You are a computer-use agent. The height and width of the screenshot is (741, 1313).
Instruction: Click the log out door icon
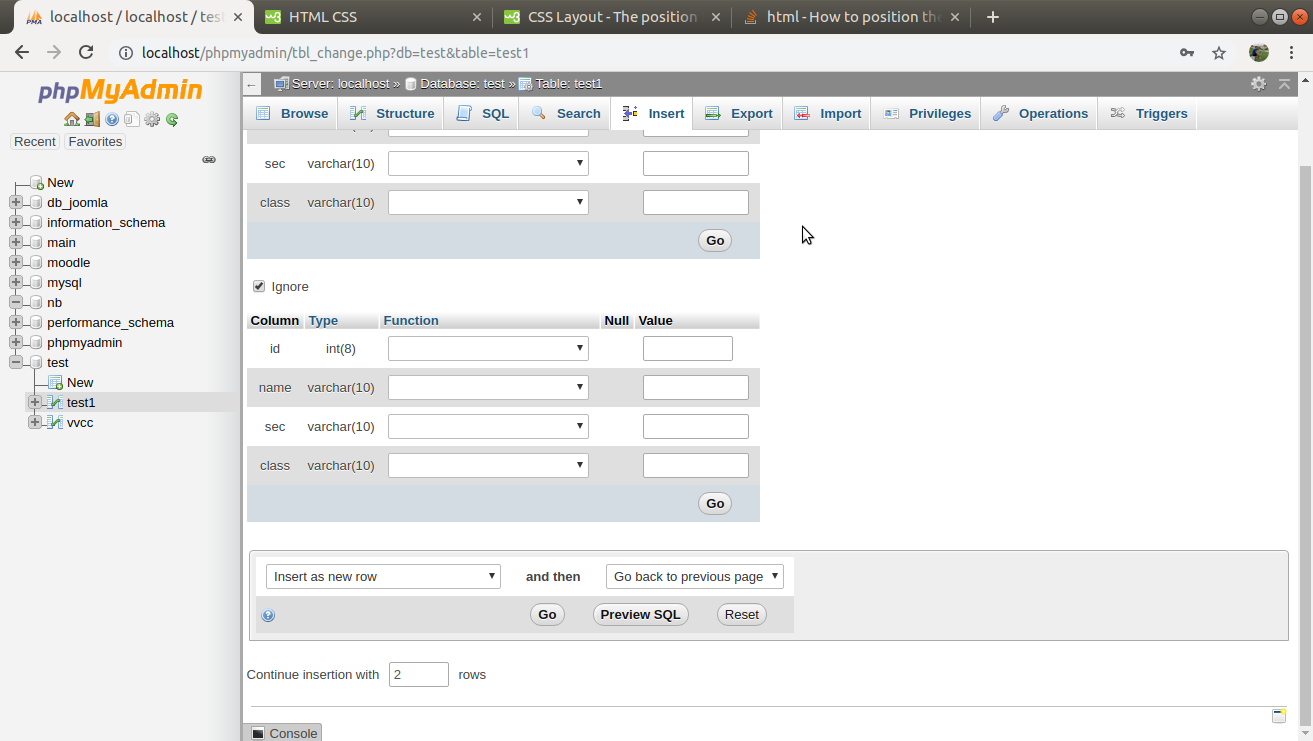91,118
